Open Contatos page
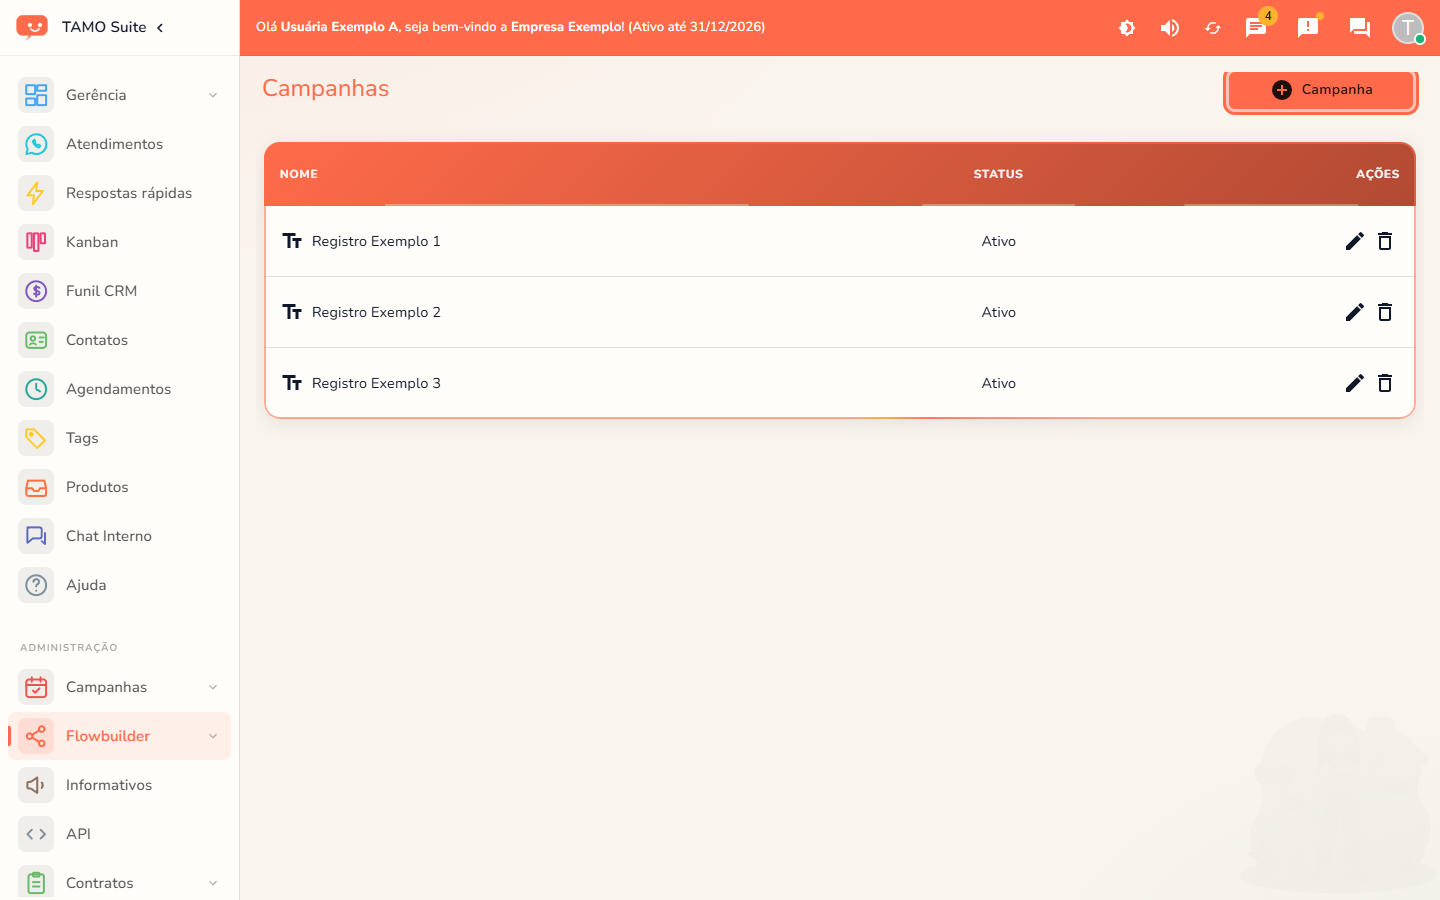The height and width of the screenshot is (900, 1440). tap(120, 340)
